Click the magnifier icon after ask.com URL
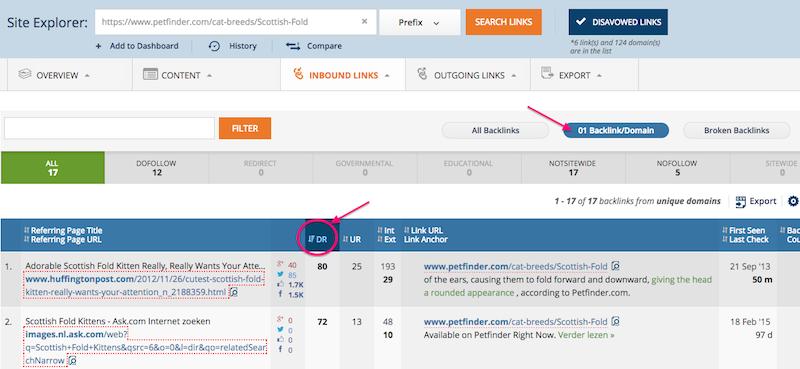This screenshot has width=800, height=369. (x=72, y=361)
